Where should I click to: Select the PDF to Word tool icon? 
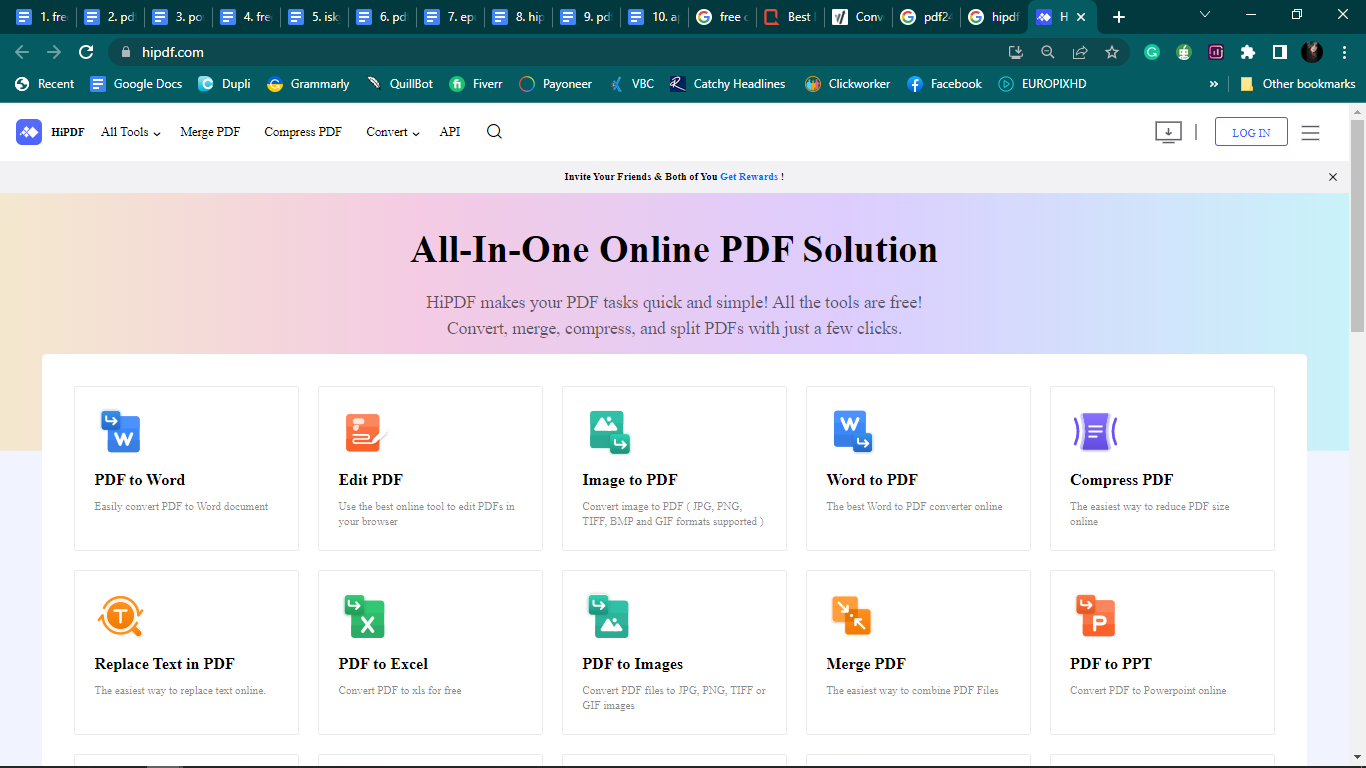tap(119, 431)
